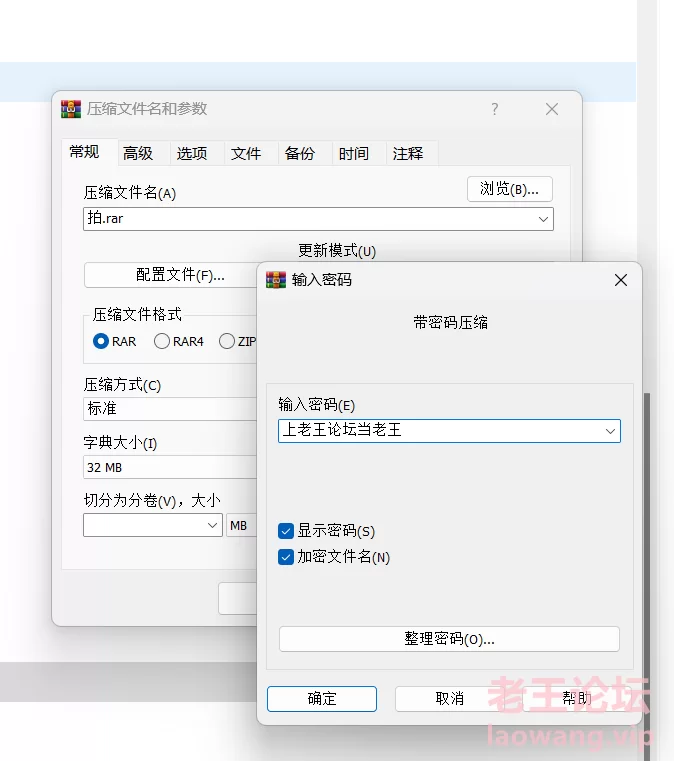Close the 压缩文件名和参数 dialog
This screenshot has width=674, height=761.
552,109
